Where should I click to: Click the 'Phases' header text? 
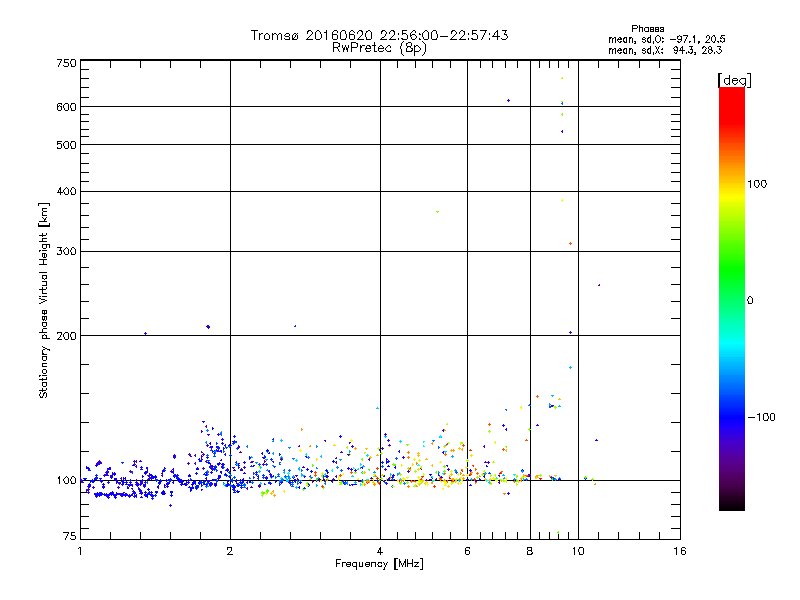coord(647,29)
